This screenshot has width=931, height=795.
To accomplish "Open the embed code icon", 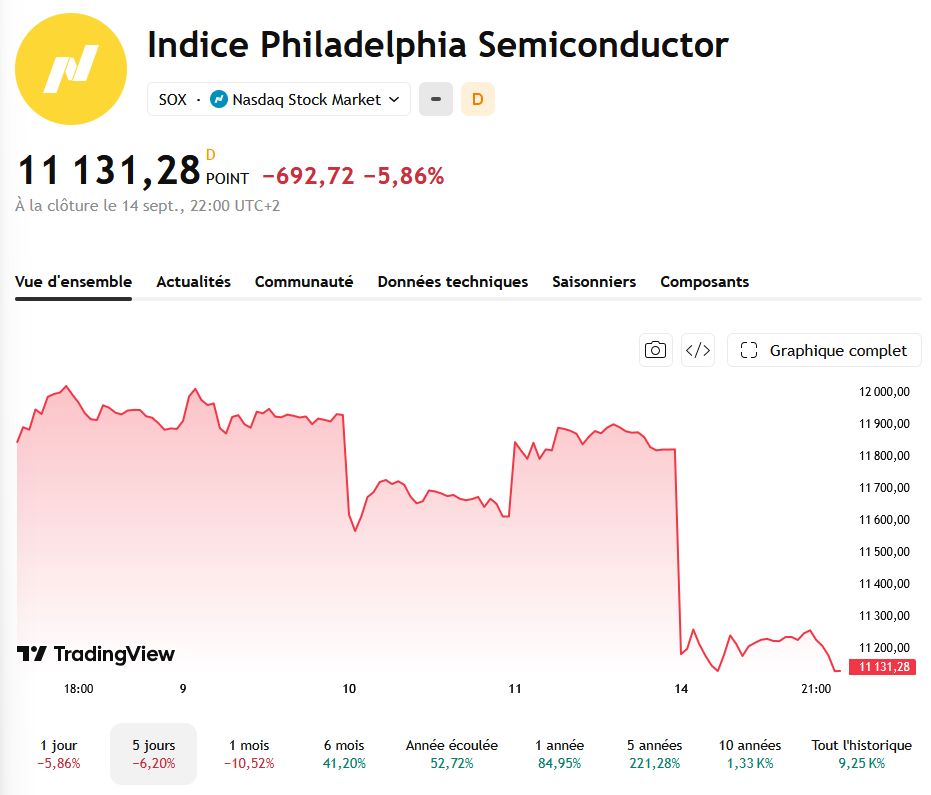I will tap(698, 350).
